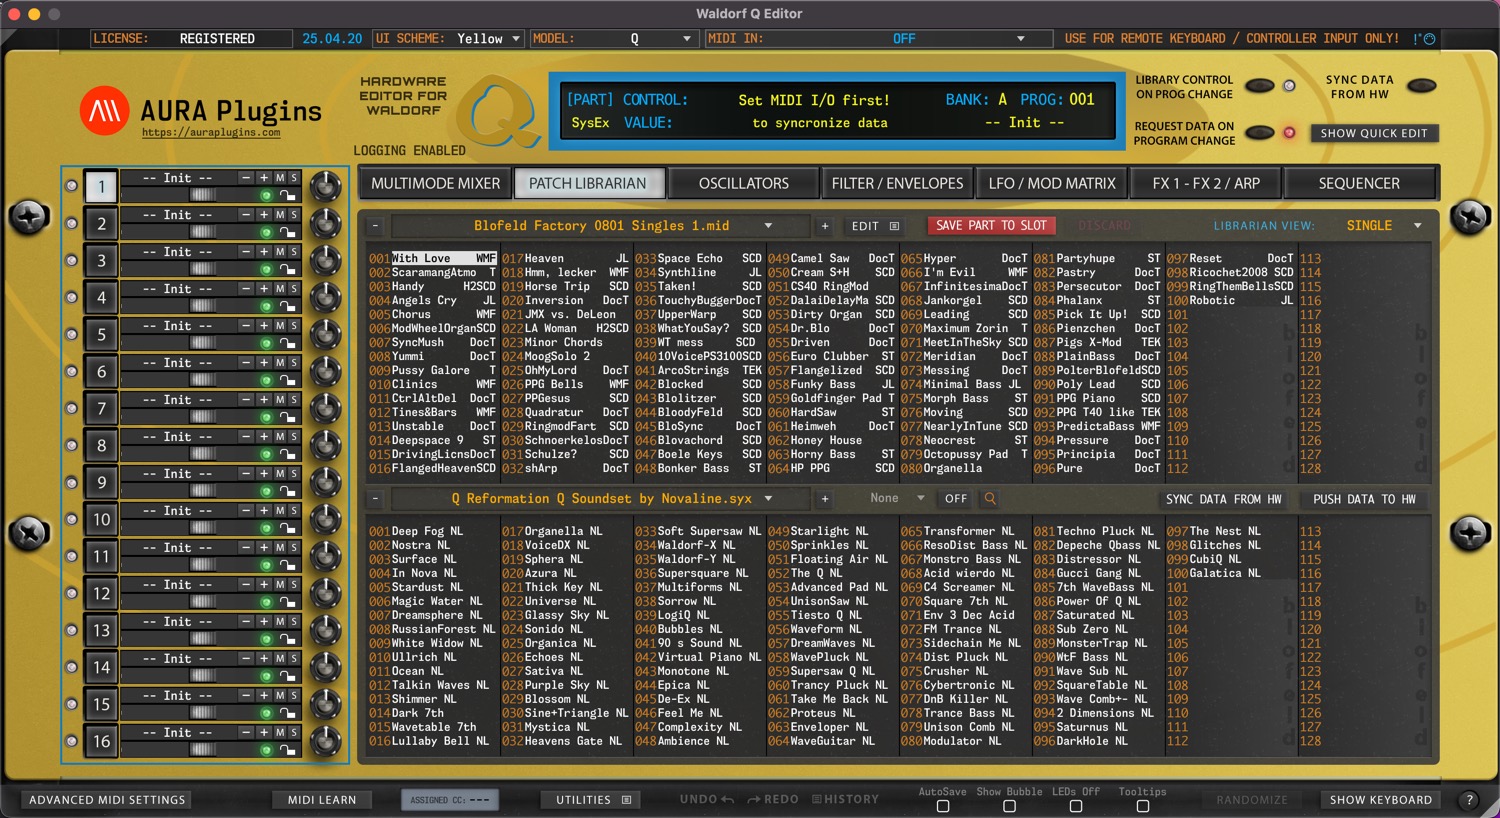
Task: Click Push Data To HW button
Action: 1364,499
